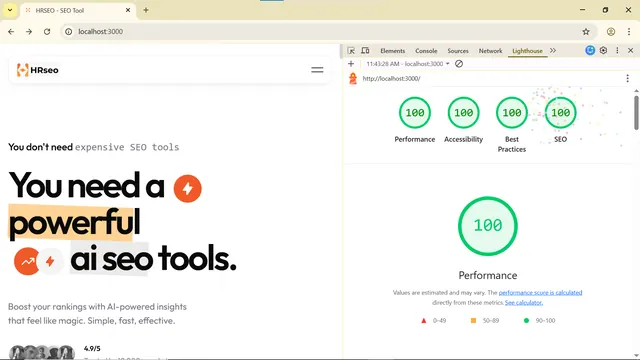Toggle the device toolbar in DevTools
The height and width of the screenshot is (360, 640).
pos(365,51)
